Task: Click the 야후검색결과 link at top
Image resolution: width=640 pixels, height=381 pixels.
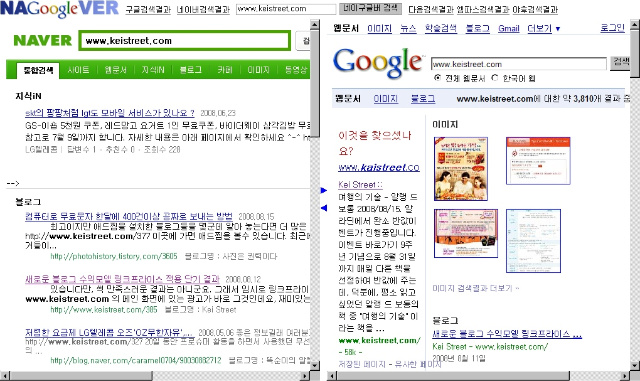Action: tap(535, 9)
